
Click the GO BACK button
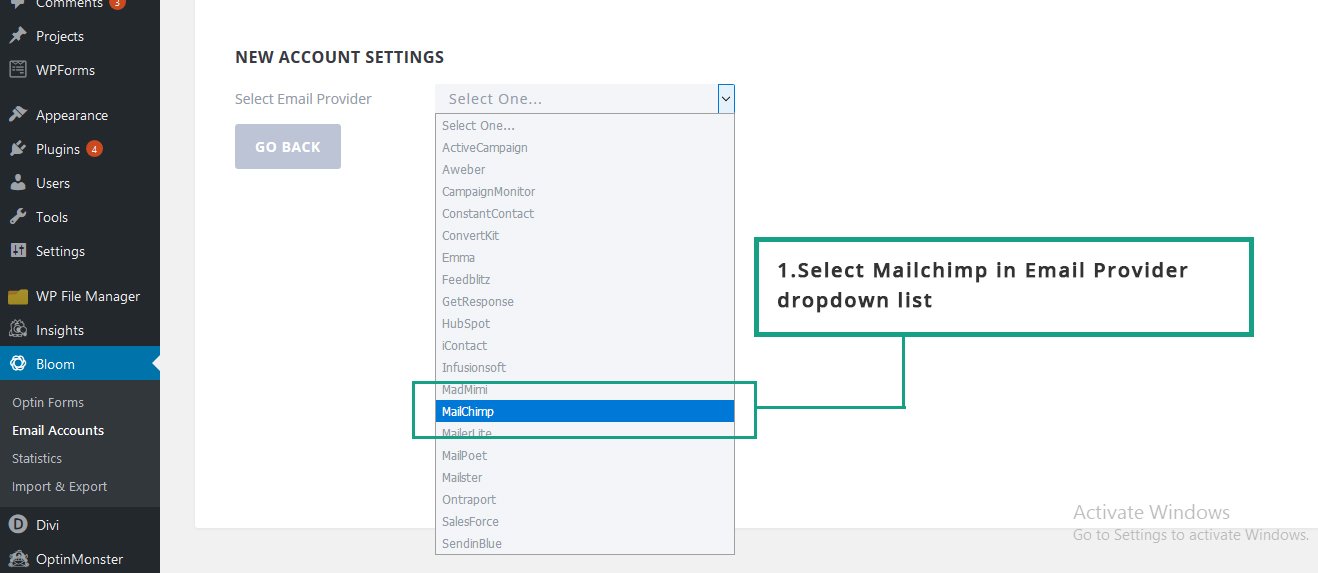pos(288,146)
